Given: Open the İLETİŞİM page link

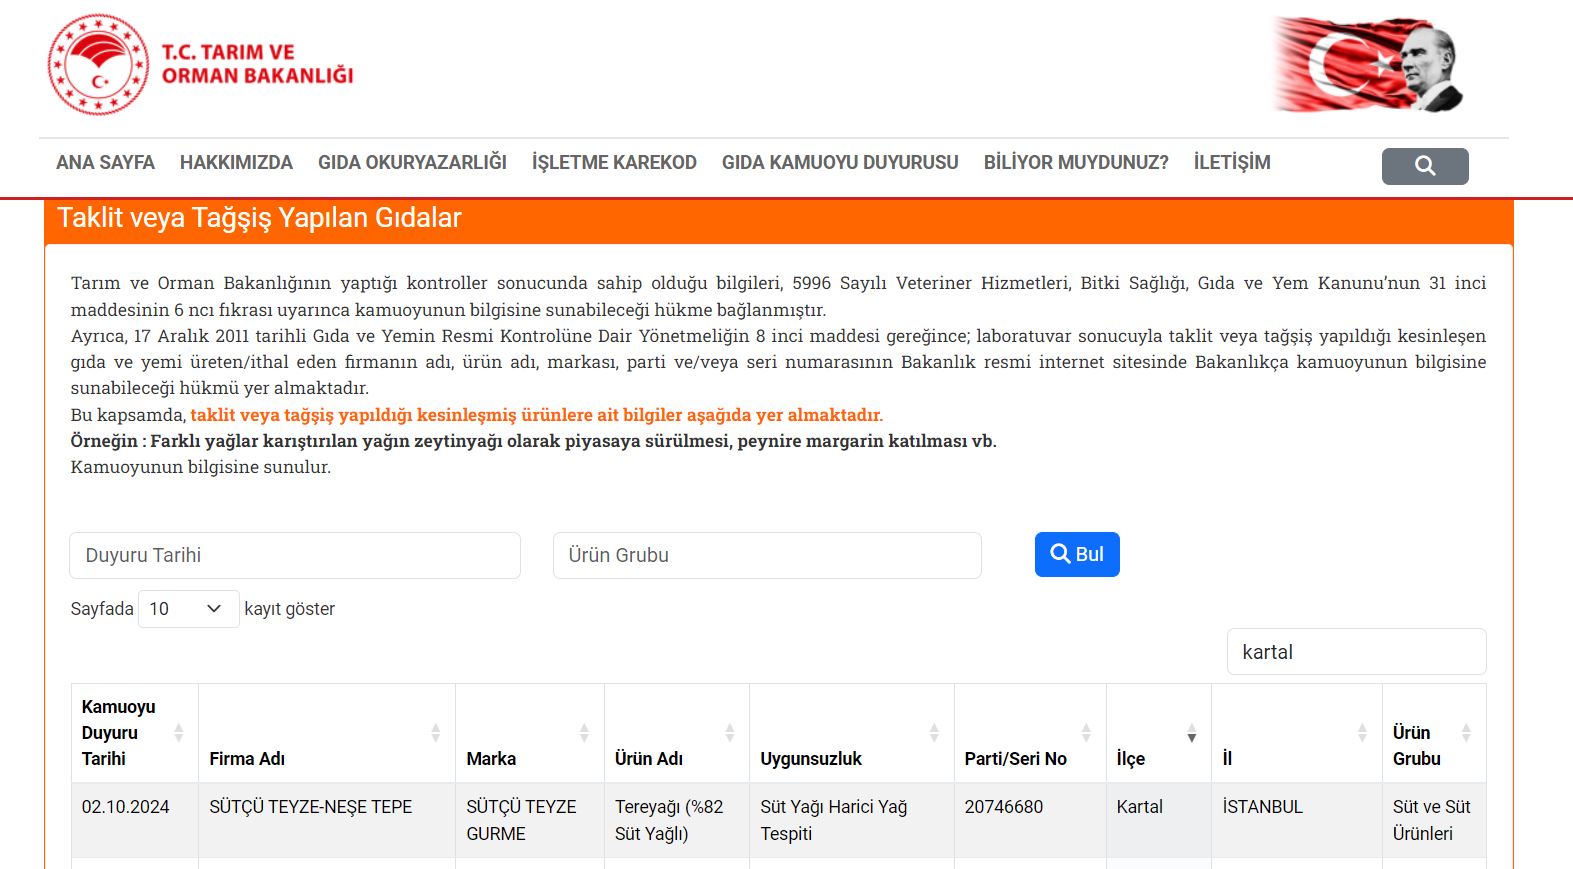Looking at the screenshot, I should pos(1231,162).
